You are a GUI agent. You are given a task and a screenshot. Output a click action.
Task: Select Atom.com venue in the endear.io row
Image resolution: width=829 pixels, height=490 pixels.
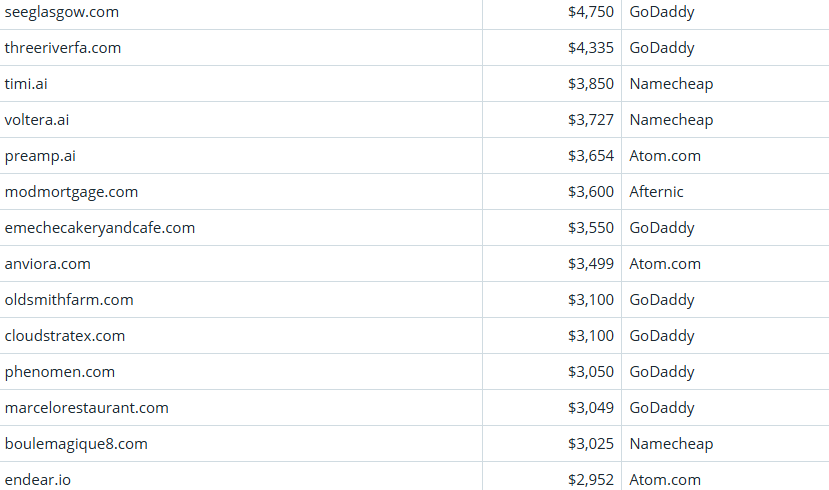click(665, 480)
